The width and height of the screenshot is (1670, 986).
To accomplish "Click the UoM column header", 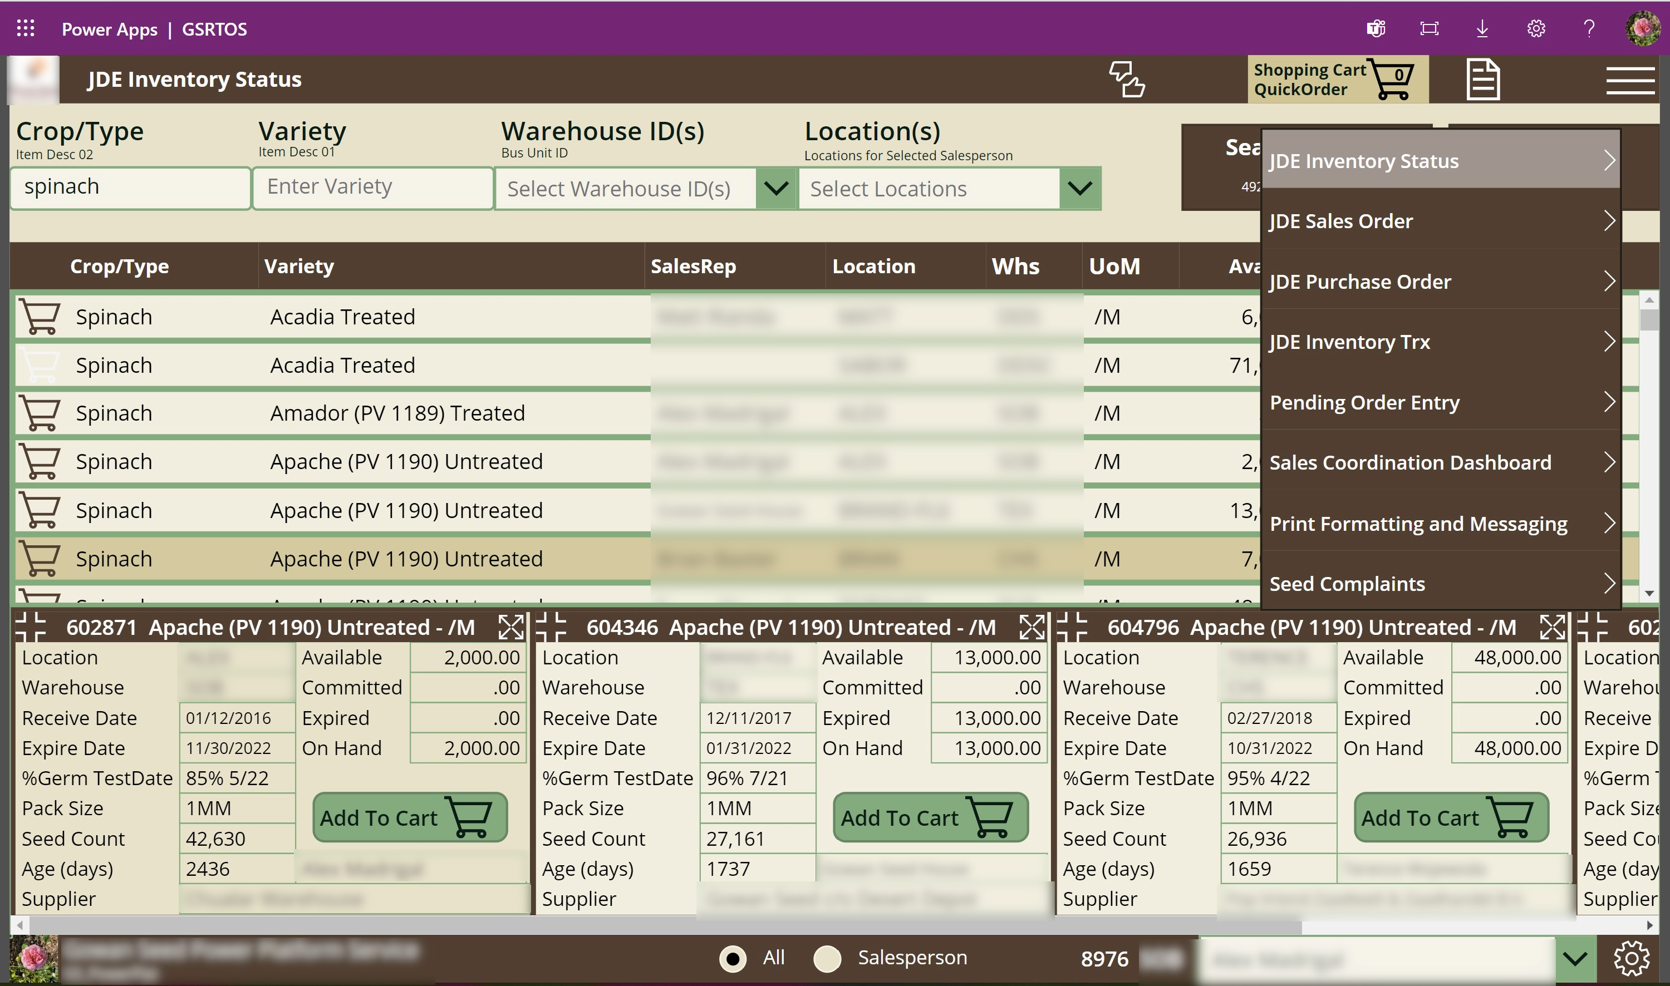I will [x=1114, y=266].
